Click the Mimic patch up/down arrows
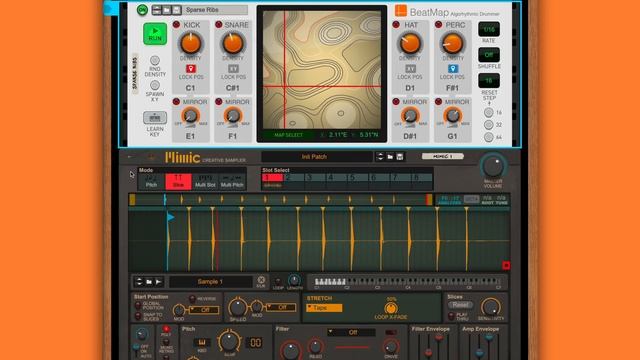Viewport: 640px width, 360px height. click(x=380, y=157)
